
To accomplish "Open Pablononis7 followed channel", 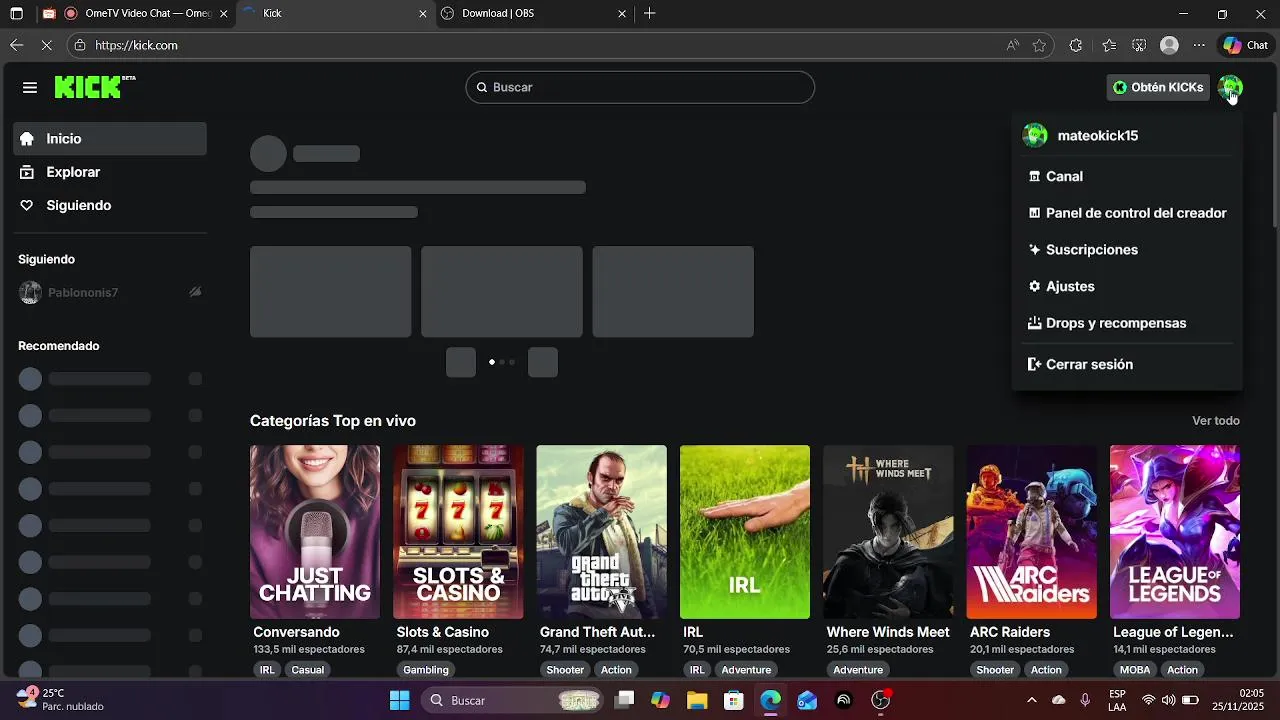I will 110,292.
